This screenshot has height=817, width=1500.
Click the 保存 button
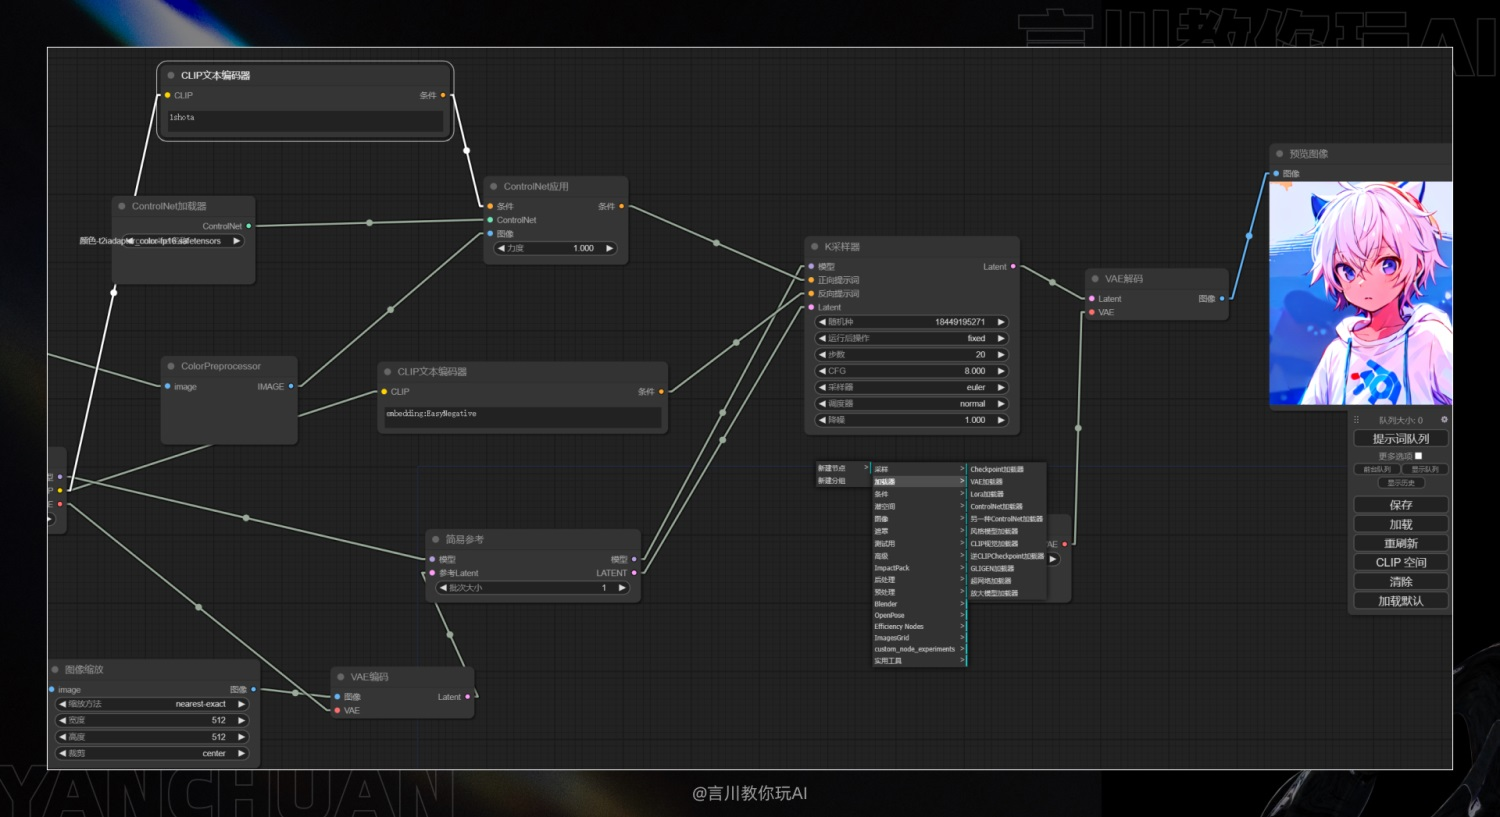point(1401,505)
